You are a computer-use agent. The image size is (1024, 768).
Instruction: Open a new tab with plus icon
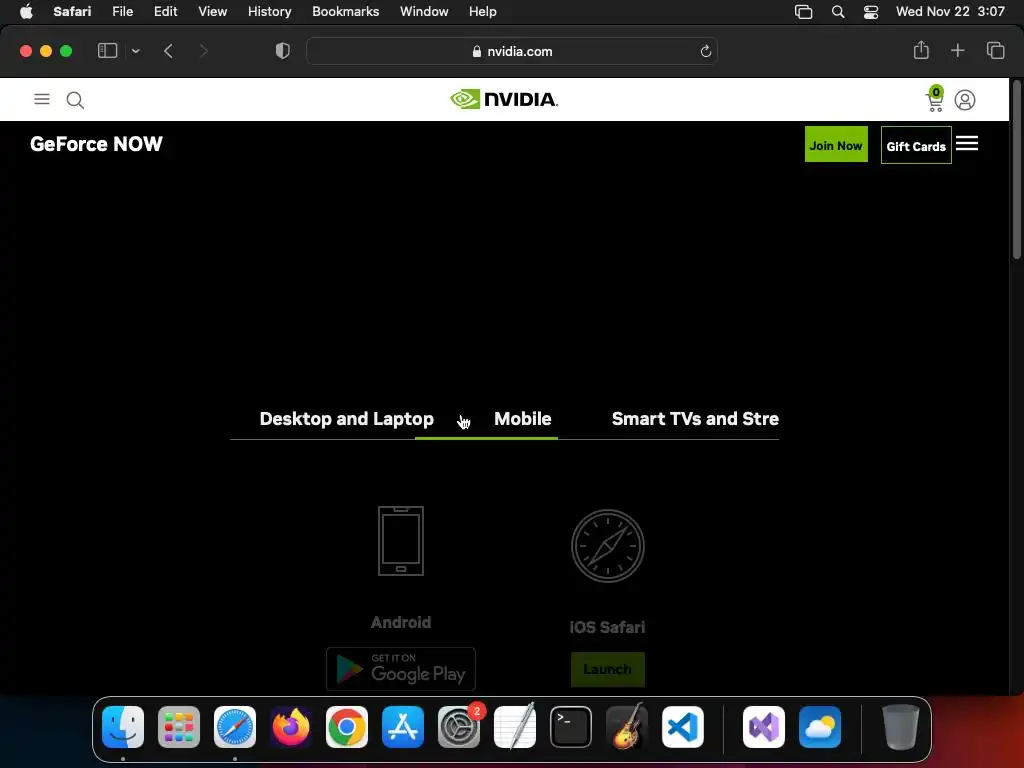click(x=957, y=50)
